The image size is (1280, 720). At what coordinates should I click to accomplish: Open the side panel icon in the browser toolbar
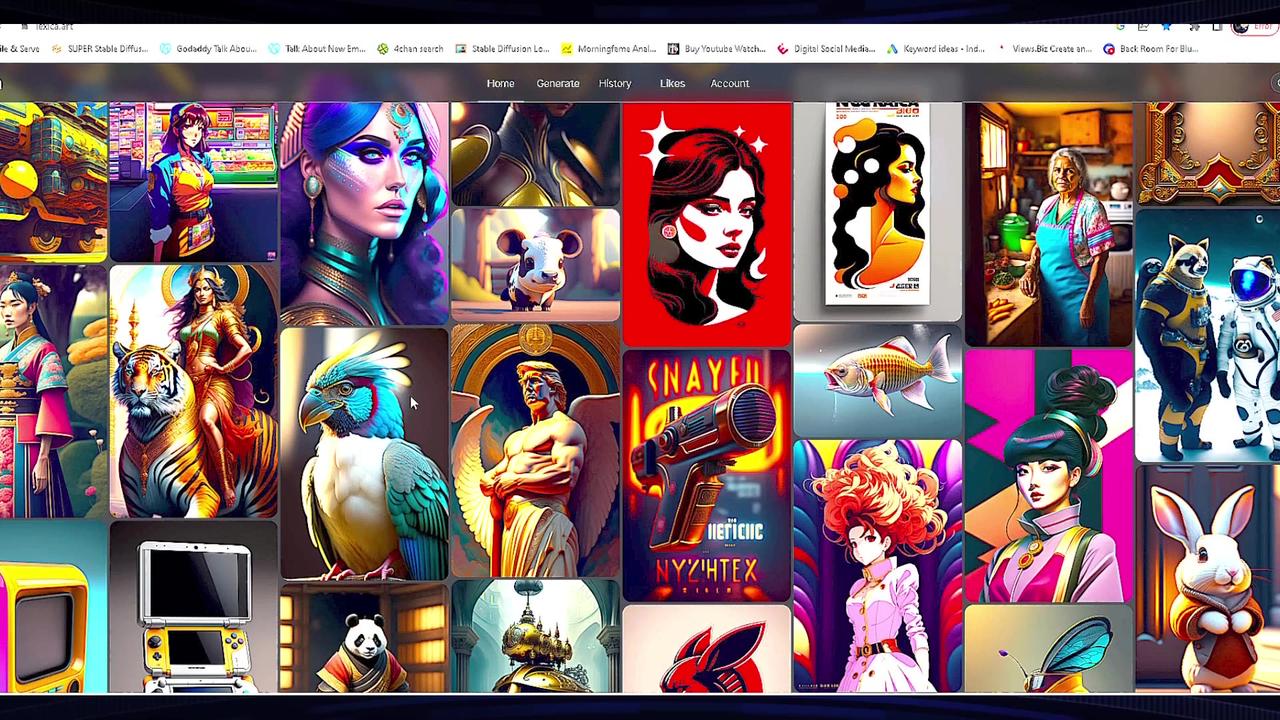pos(1217,27)
